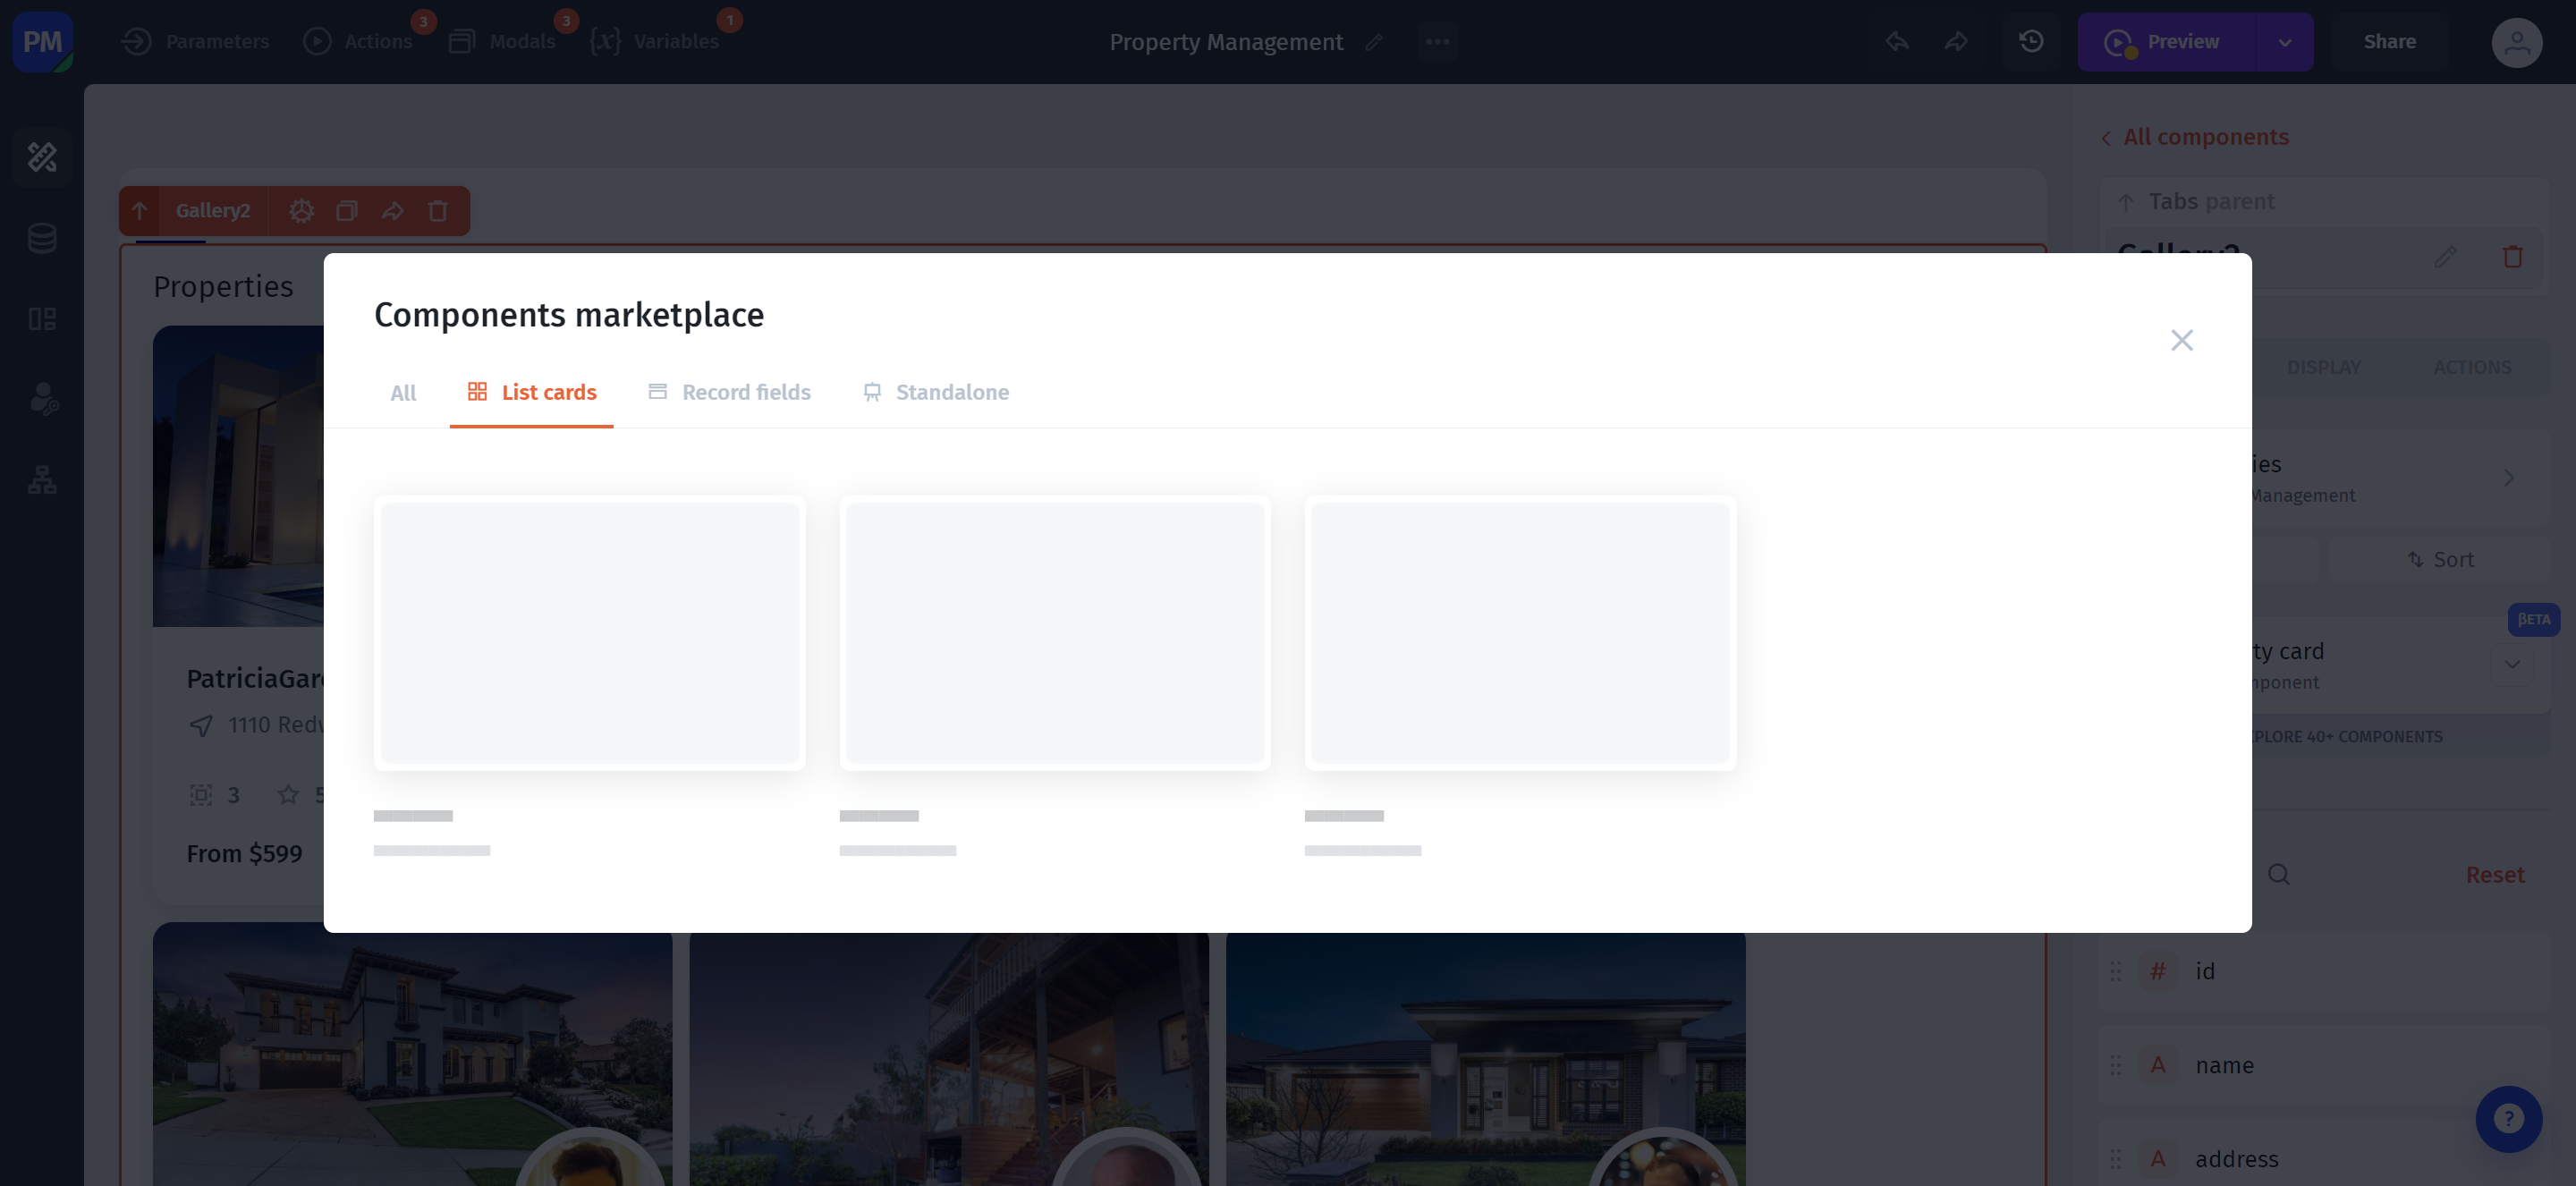
Task: Click the Properties heading on canvas
Action: [x=223, y=287]
